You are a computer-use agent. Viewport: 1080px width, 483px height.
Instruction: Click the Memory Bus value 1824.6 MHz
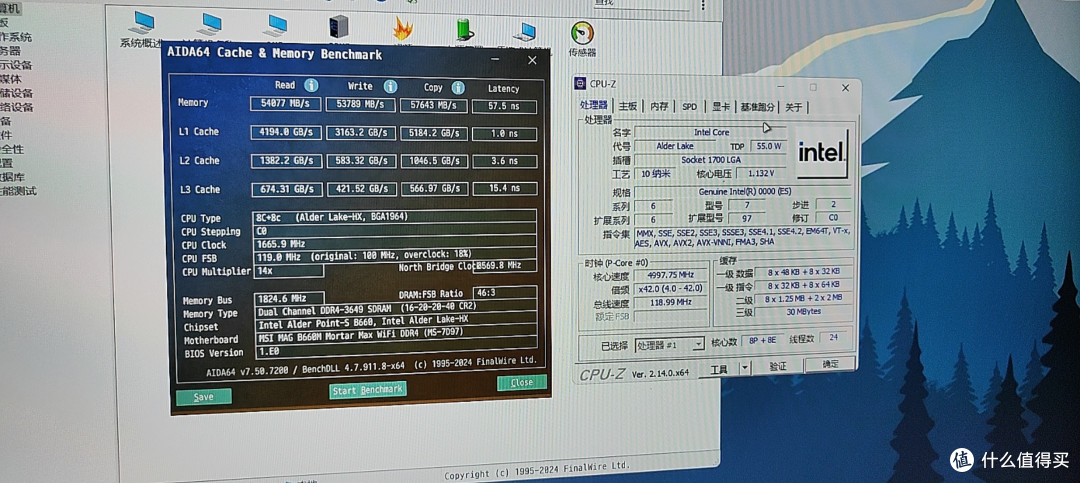tap(289, 299)
